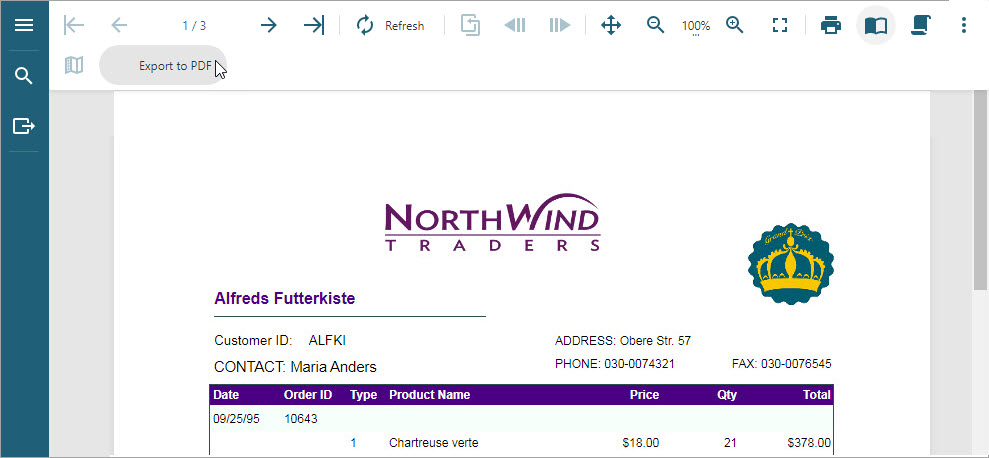Image resolution: width=989 pixels, height=458 pixels.
Task: Click the history forward icon
Action: [559, 25]
